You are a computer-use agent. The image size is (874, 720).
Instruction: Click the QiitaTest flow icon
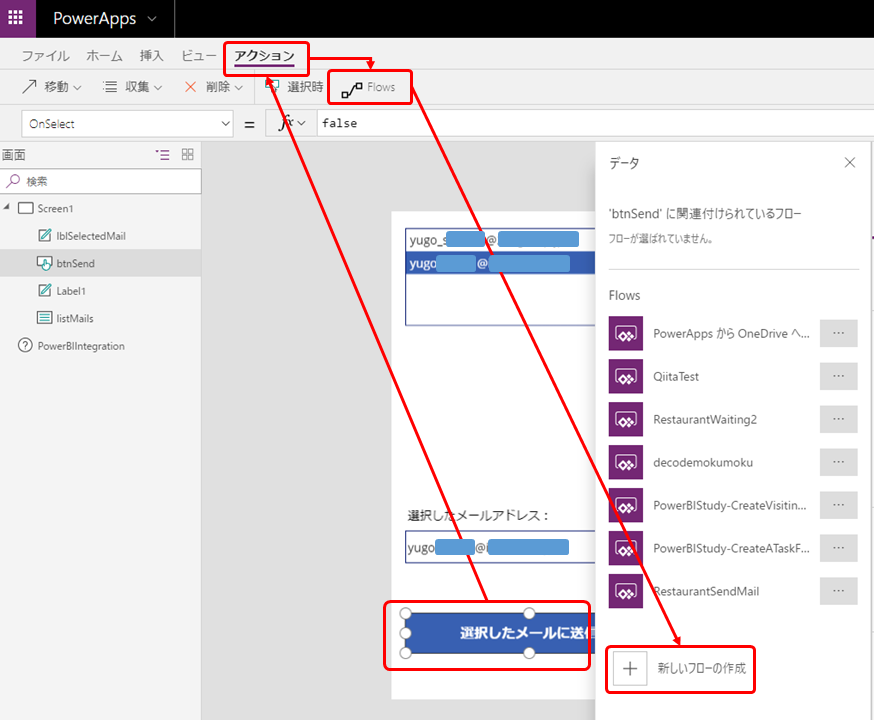(625, 376)
